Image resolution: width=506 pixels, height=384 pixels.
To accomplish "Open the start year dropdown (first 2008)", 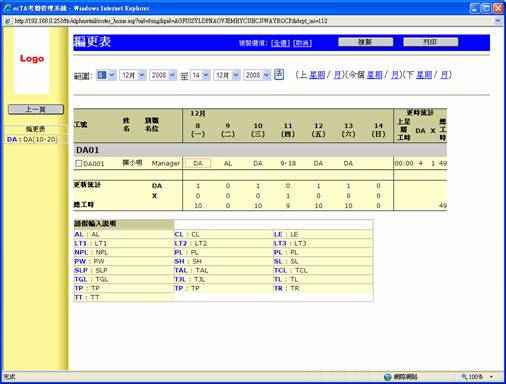I will [x=163, y=75].
